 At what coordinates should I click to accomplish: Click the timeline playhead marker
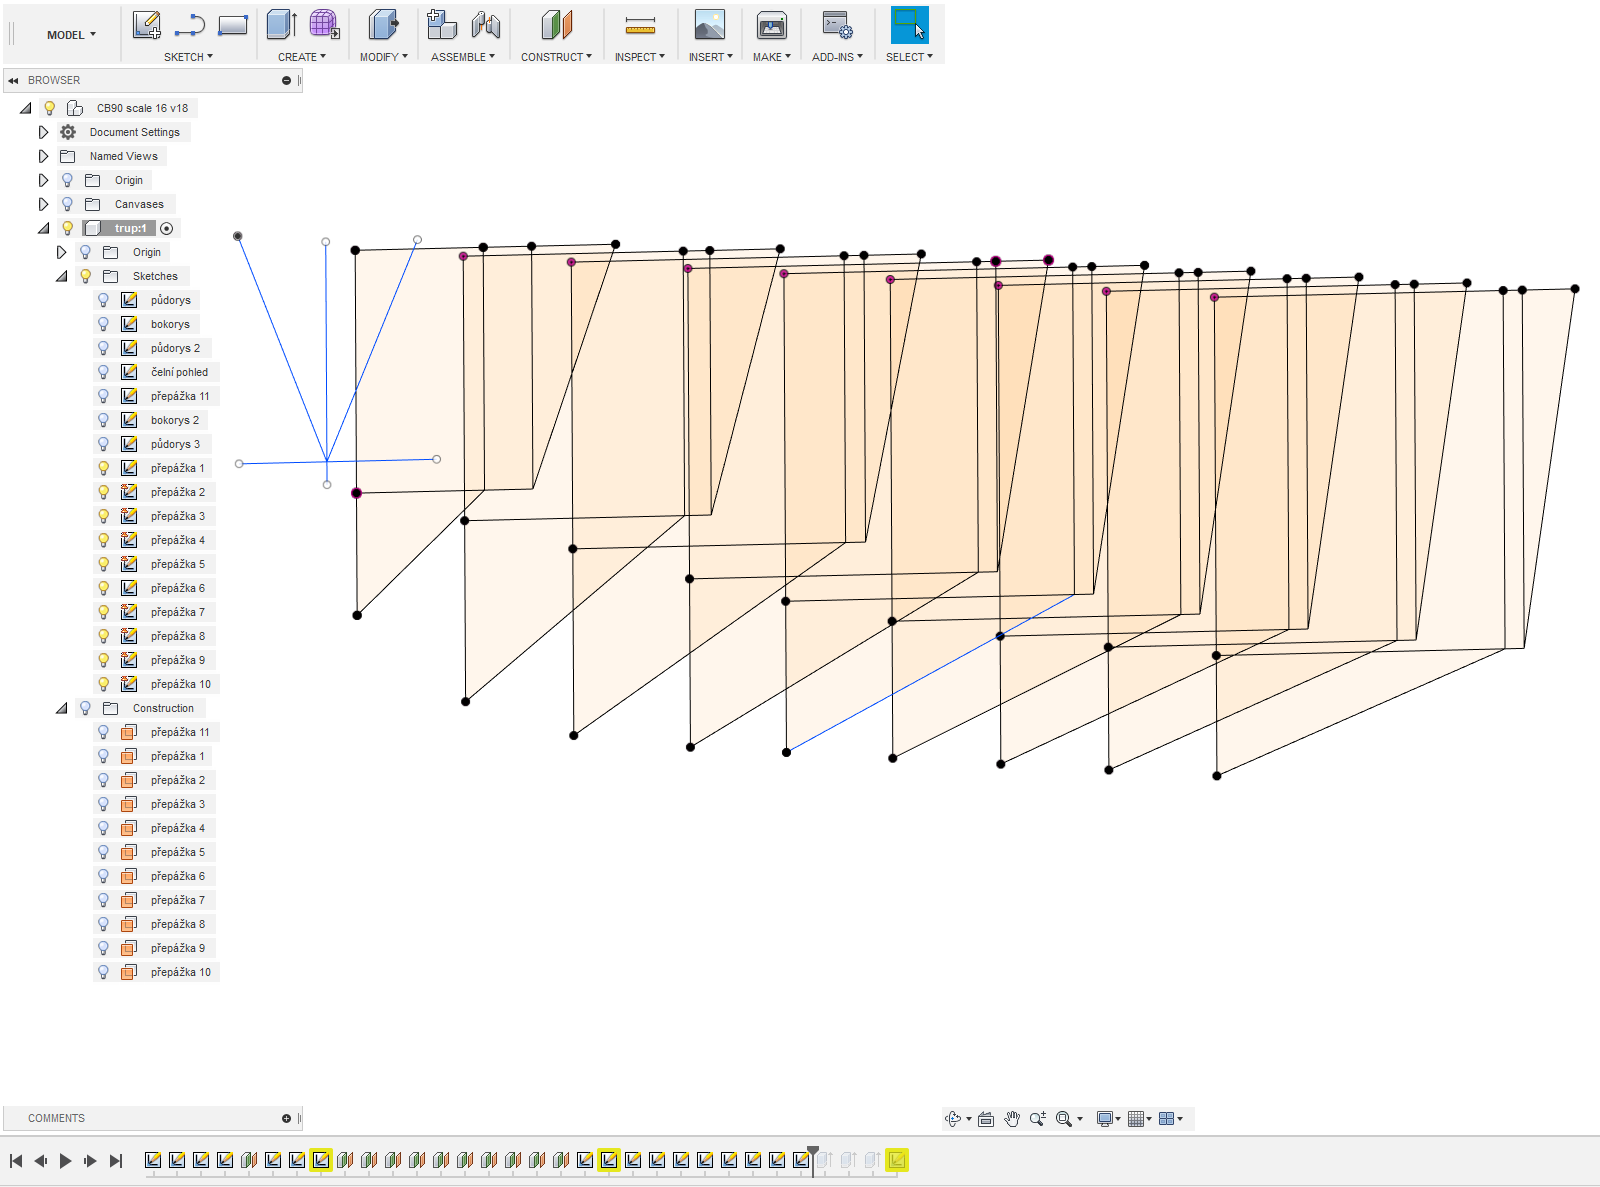[x=813, y=1152]
